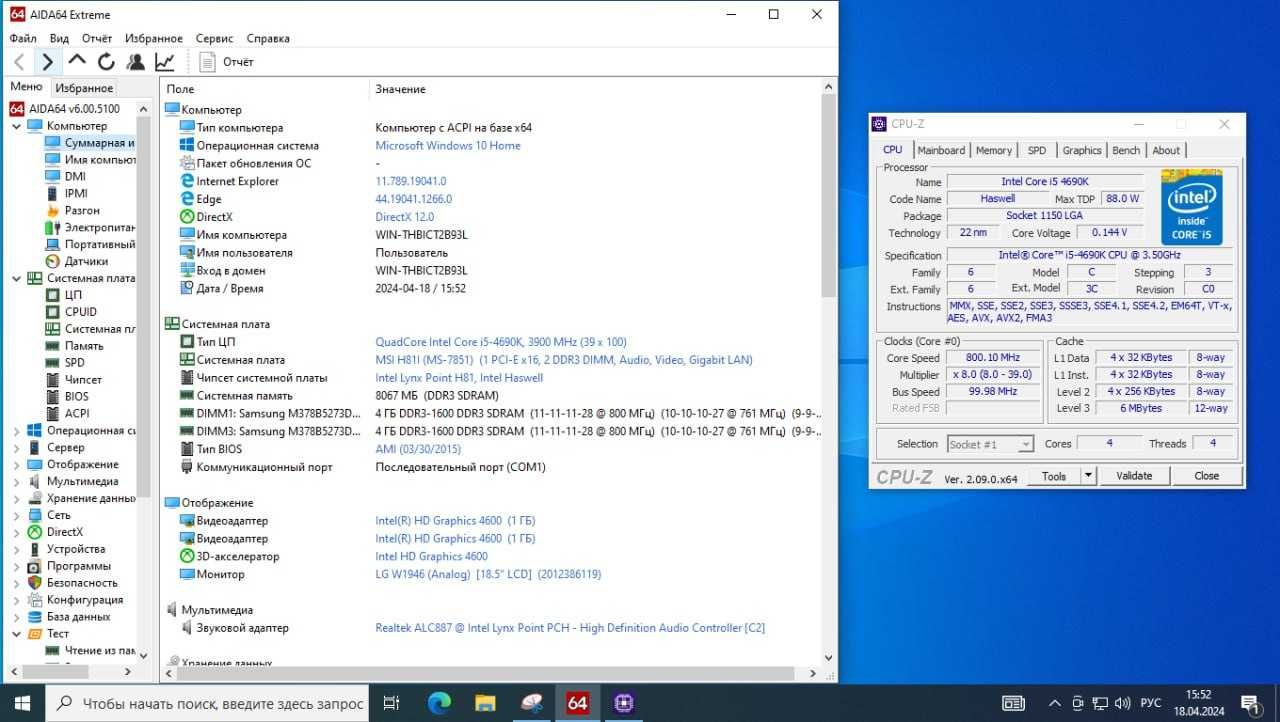1280x722 pixels.
Task: Open Разгон overclock tree item
Action: tap(82, 210)
